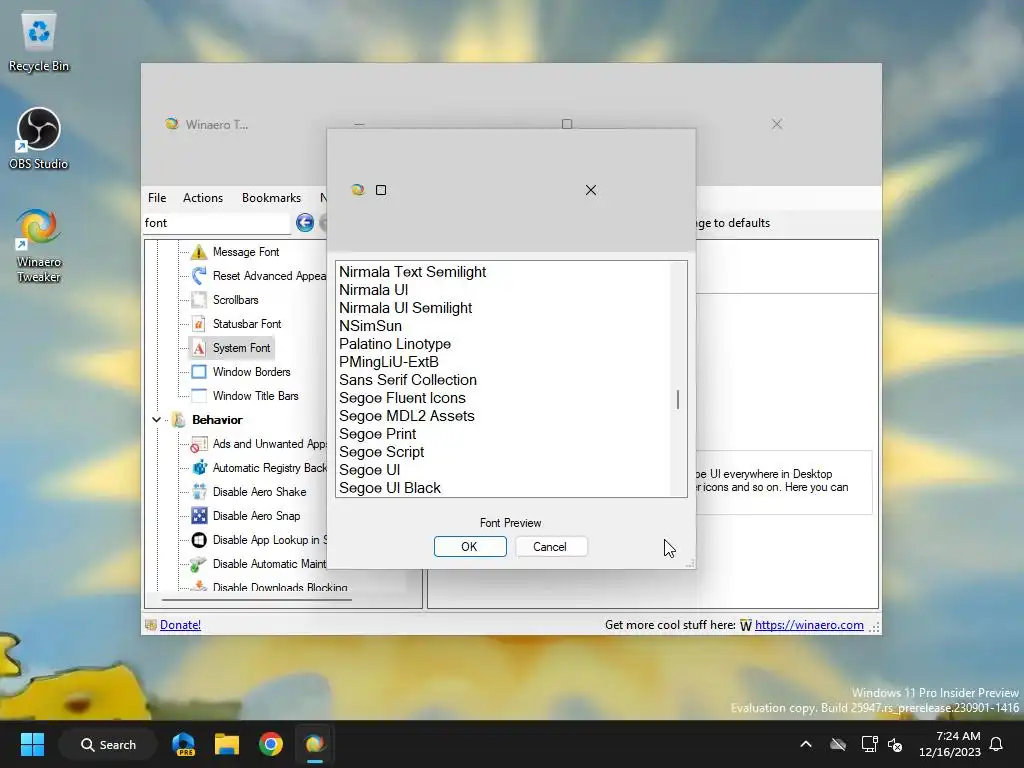Open the OBS Studio desktop shortcut
1024x768 pixels.
(39, 138)
